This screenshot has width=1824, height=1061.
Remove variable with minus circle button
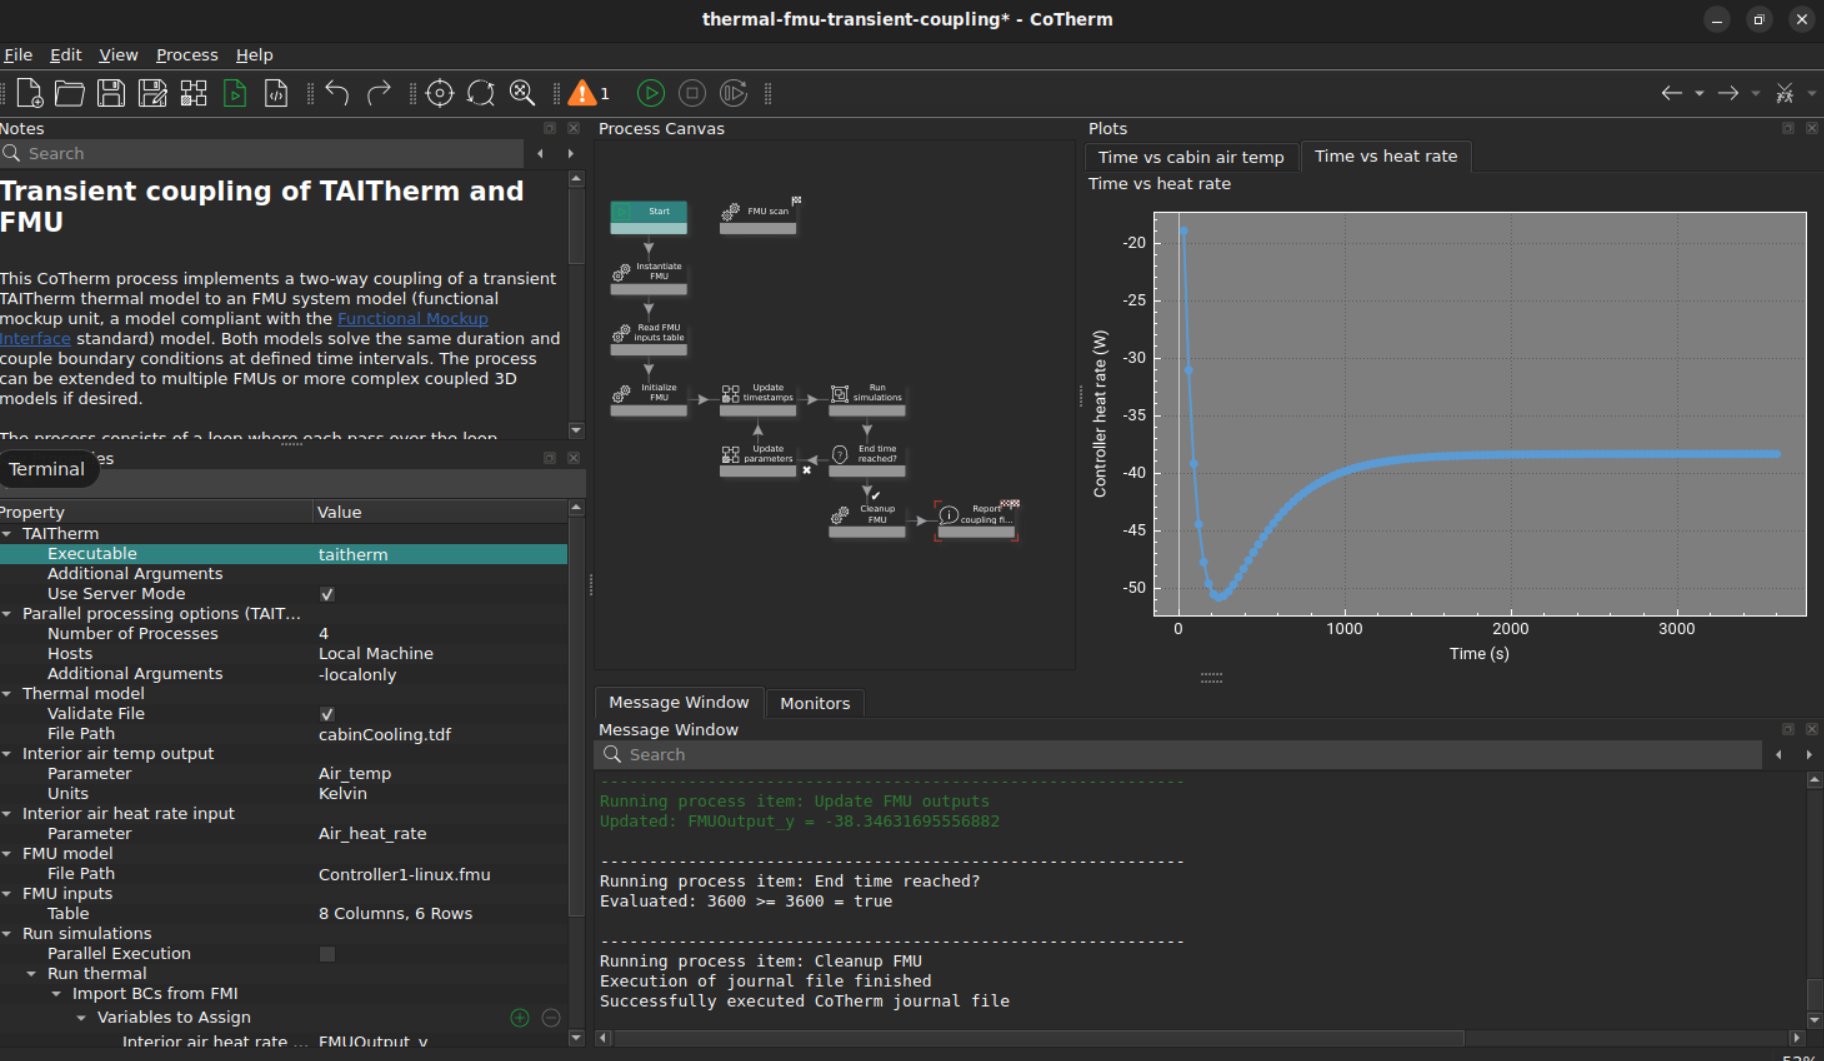551,1018
